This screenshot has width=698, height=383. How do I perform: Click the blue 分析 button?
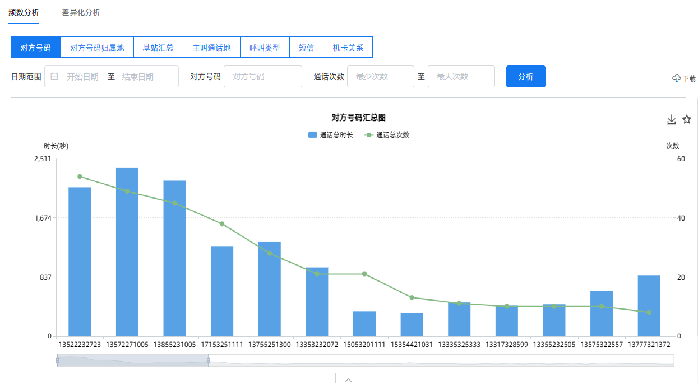[x=526, y=76]
